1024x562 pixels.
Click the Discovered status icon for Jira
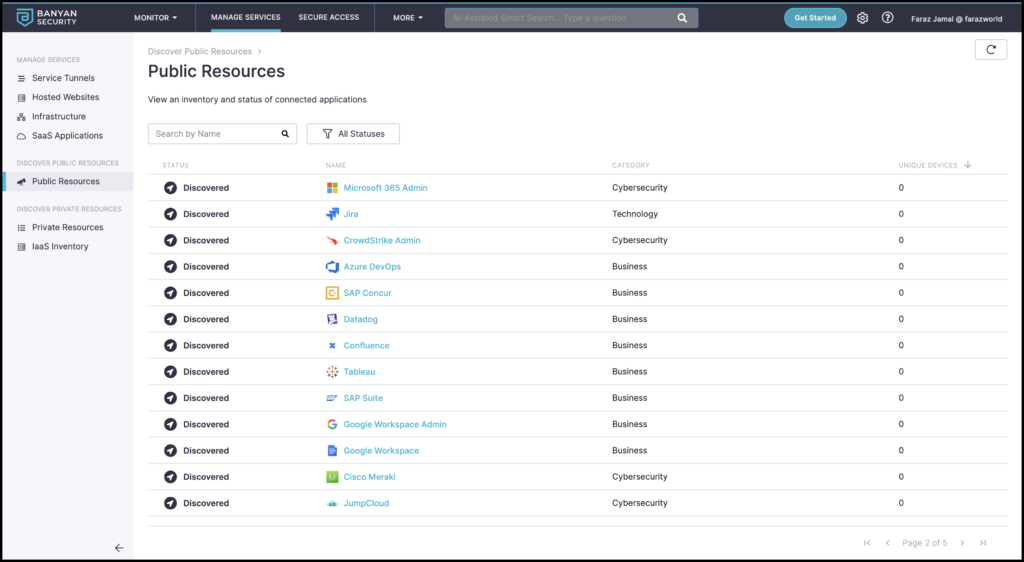170,214
